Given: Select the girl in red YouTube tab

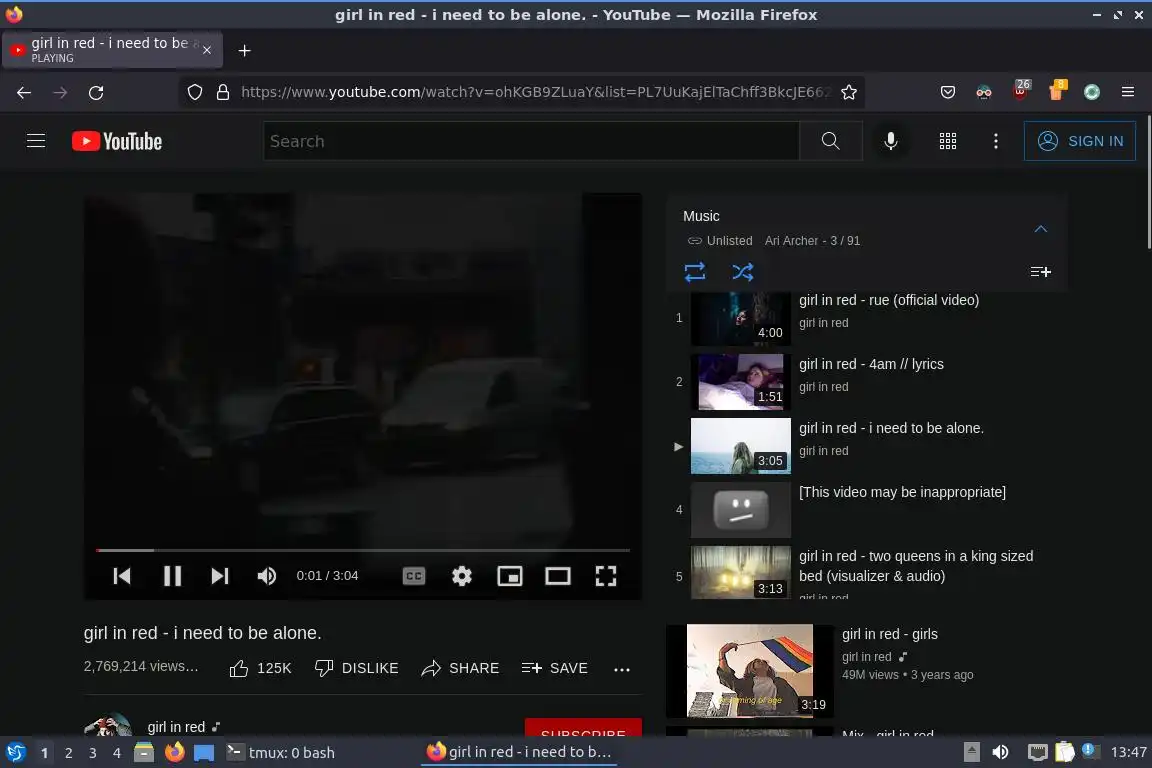Looking at the screenshot, I should tap(112, 50).
